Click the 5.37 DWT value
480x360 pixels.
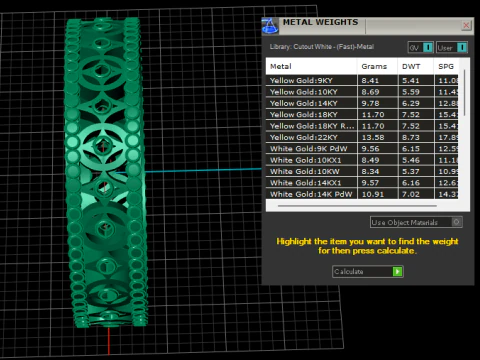pos(411,171)
